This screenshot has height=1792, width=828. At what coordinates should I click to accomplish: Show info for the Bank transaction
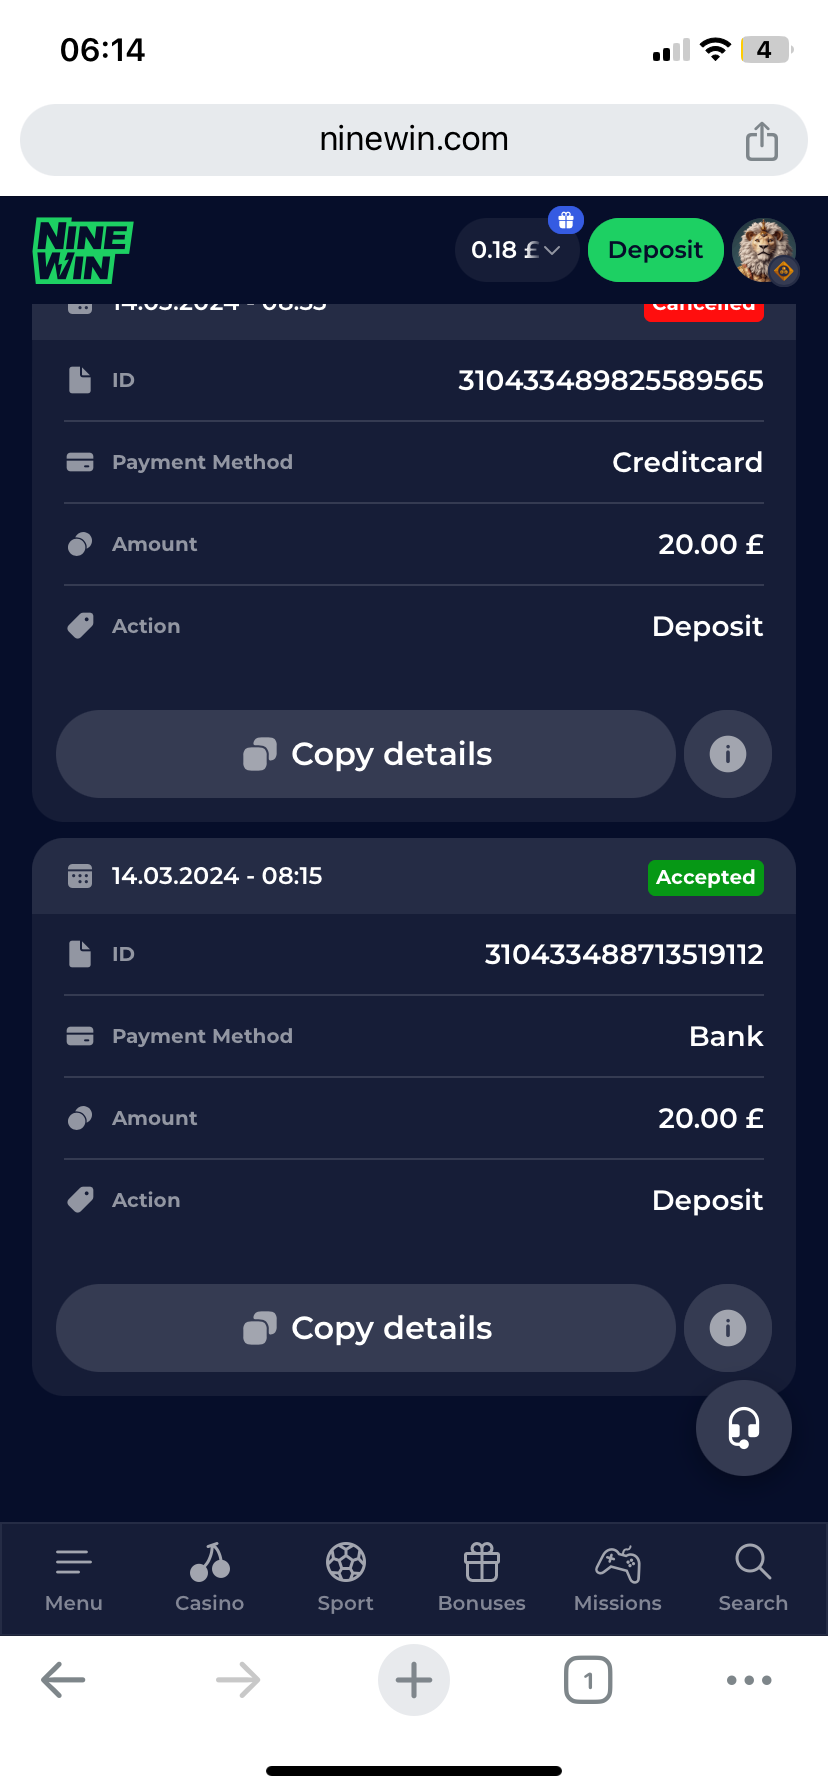(728, 1328)
